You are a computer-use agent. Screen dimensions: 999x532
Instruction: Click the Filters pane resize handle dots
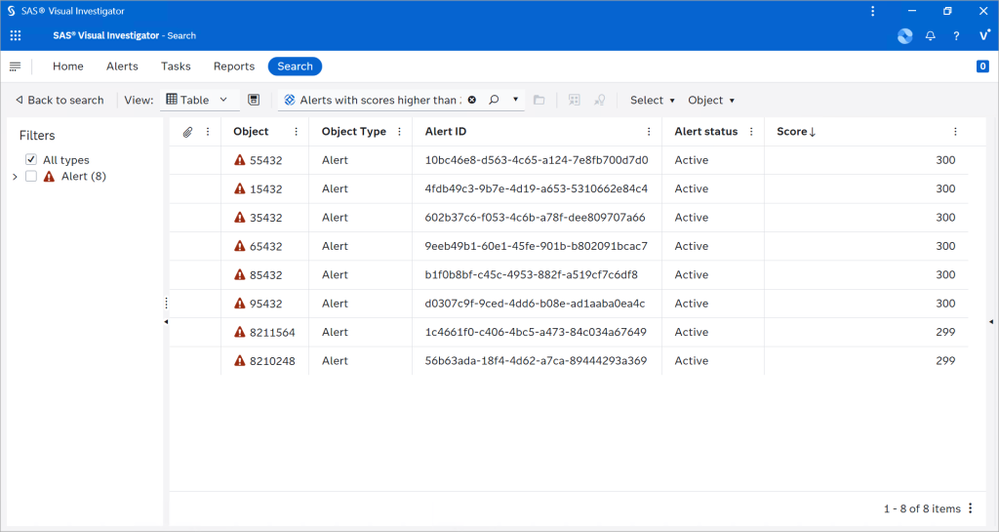click(x=166, y=303)
